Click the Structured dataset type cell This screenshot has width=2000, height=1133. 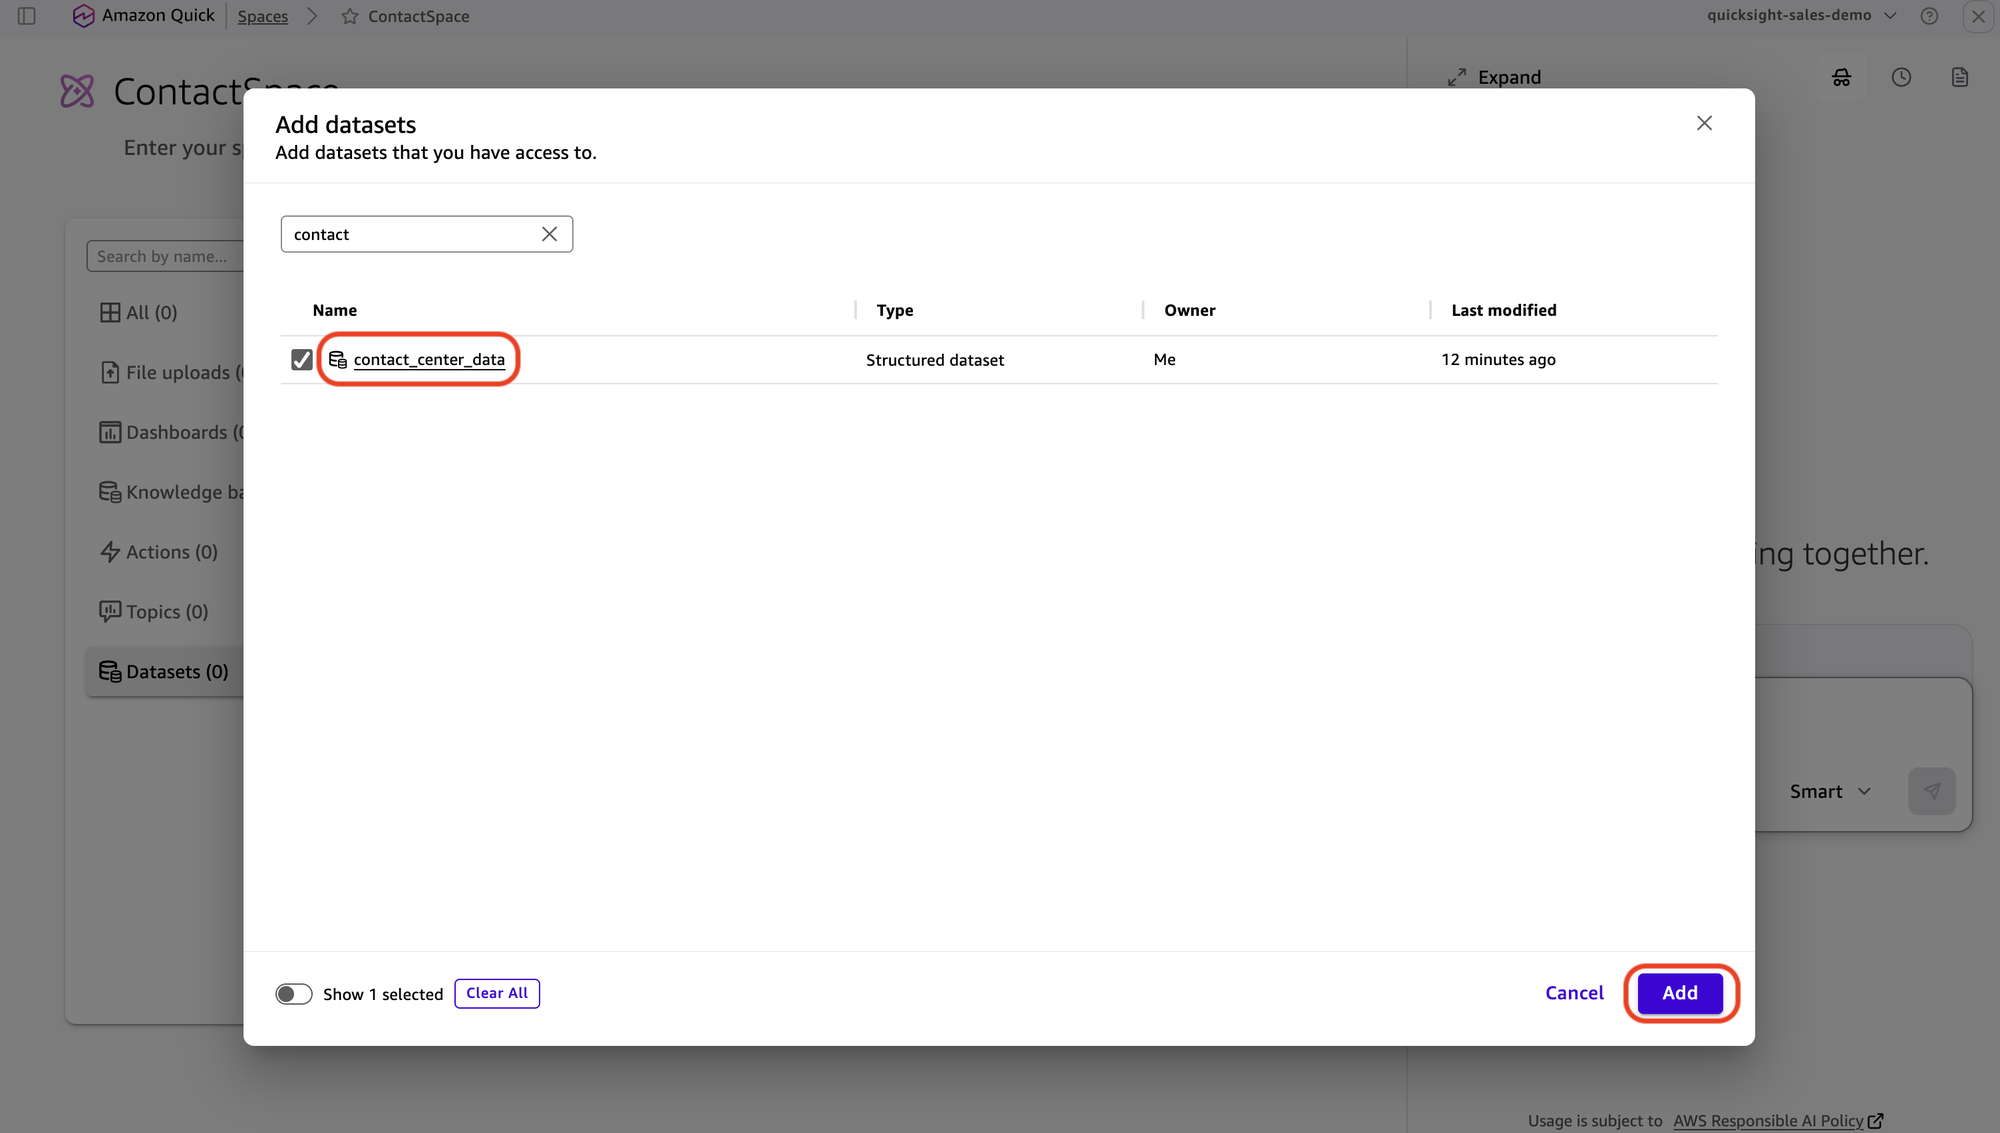[x=935, y=360]
